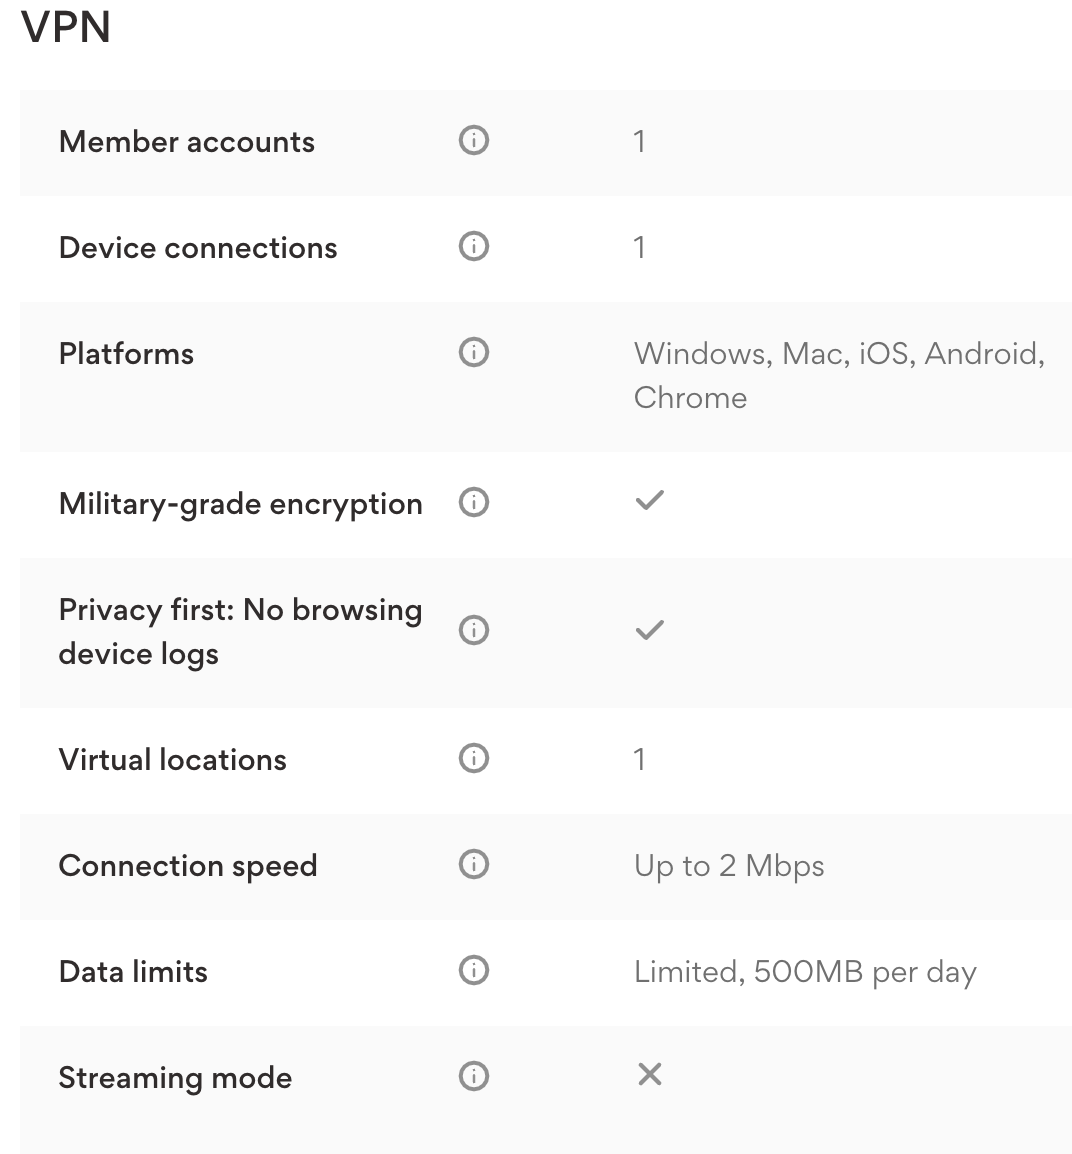This screenshot has width=1072, height=1154.
Task: Open the Platforms info tooltip
Action: point(473,352)
